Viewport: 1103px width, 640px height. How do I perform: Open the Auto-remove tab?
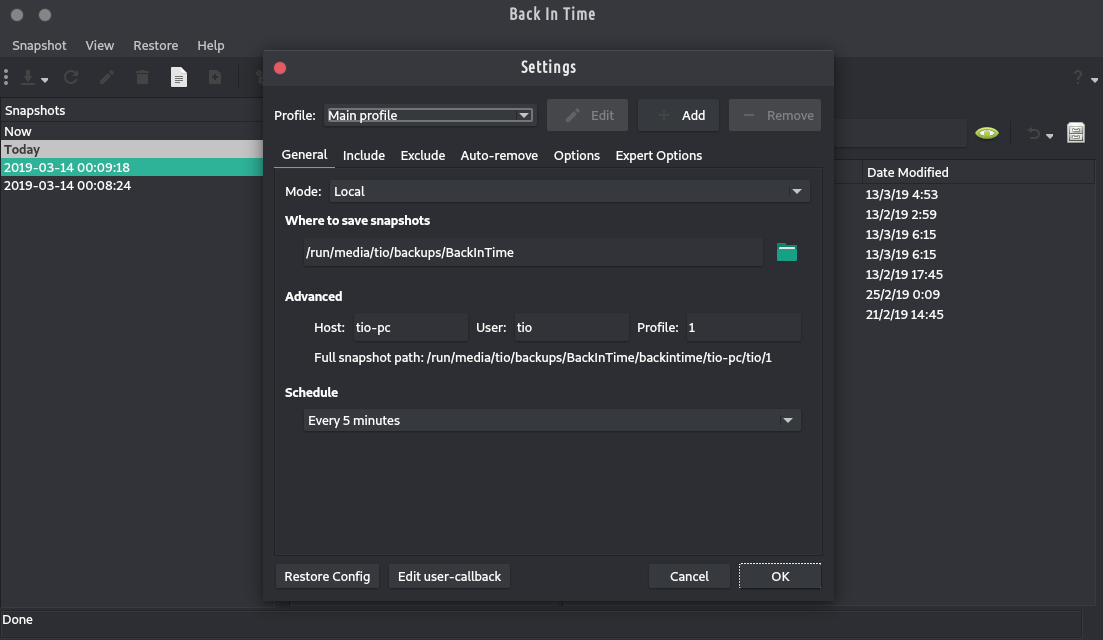(x=499, y=155)
